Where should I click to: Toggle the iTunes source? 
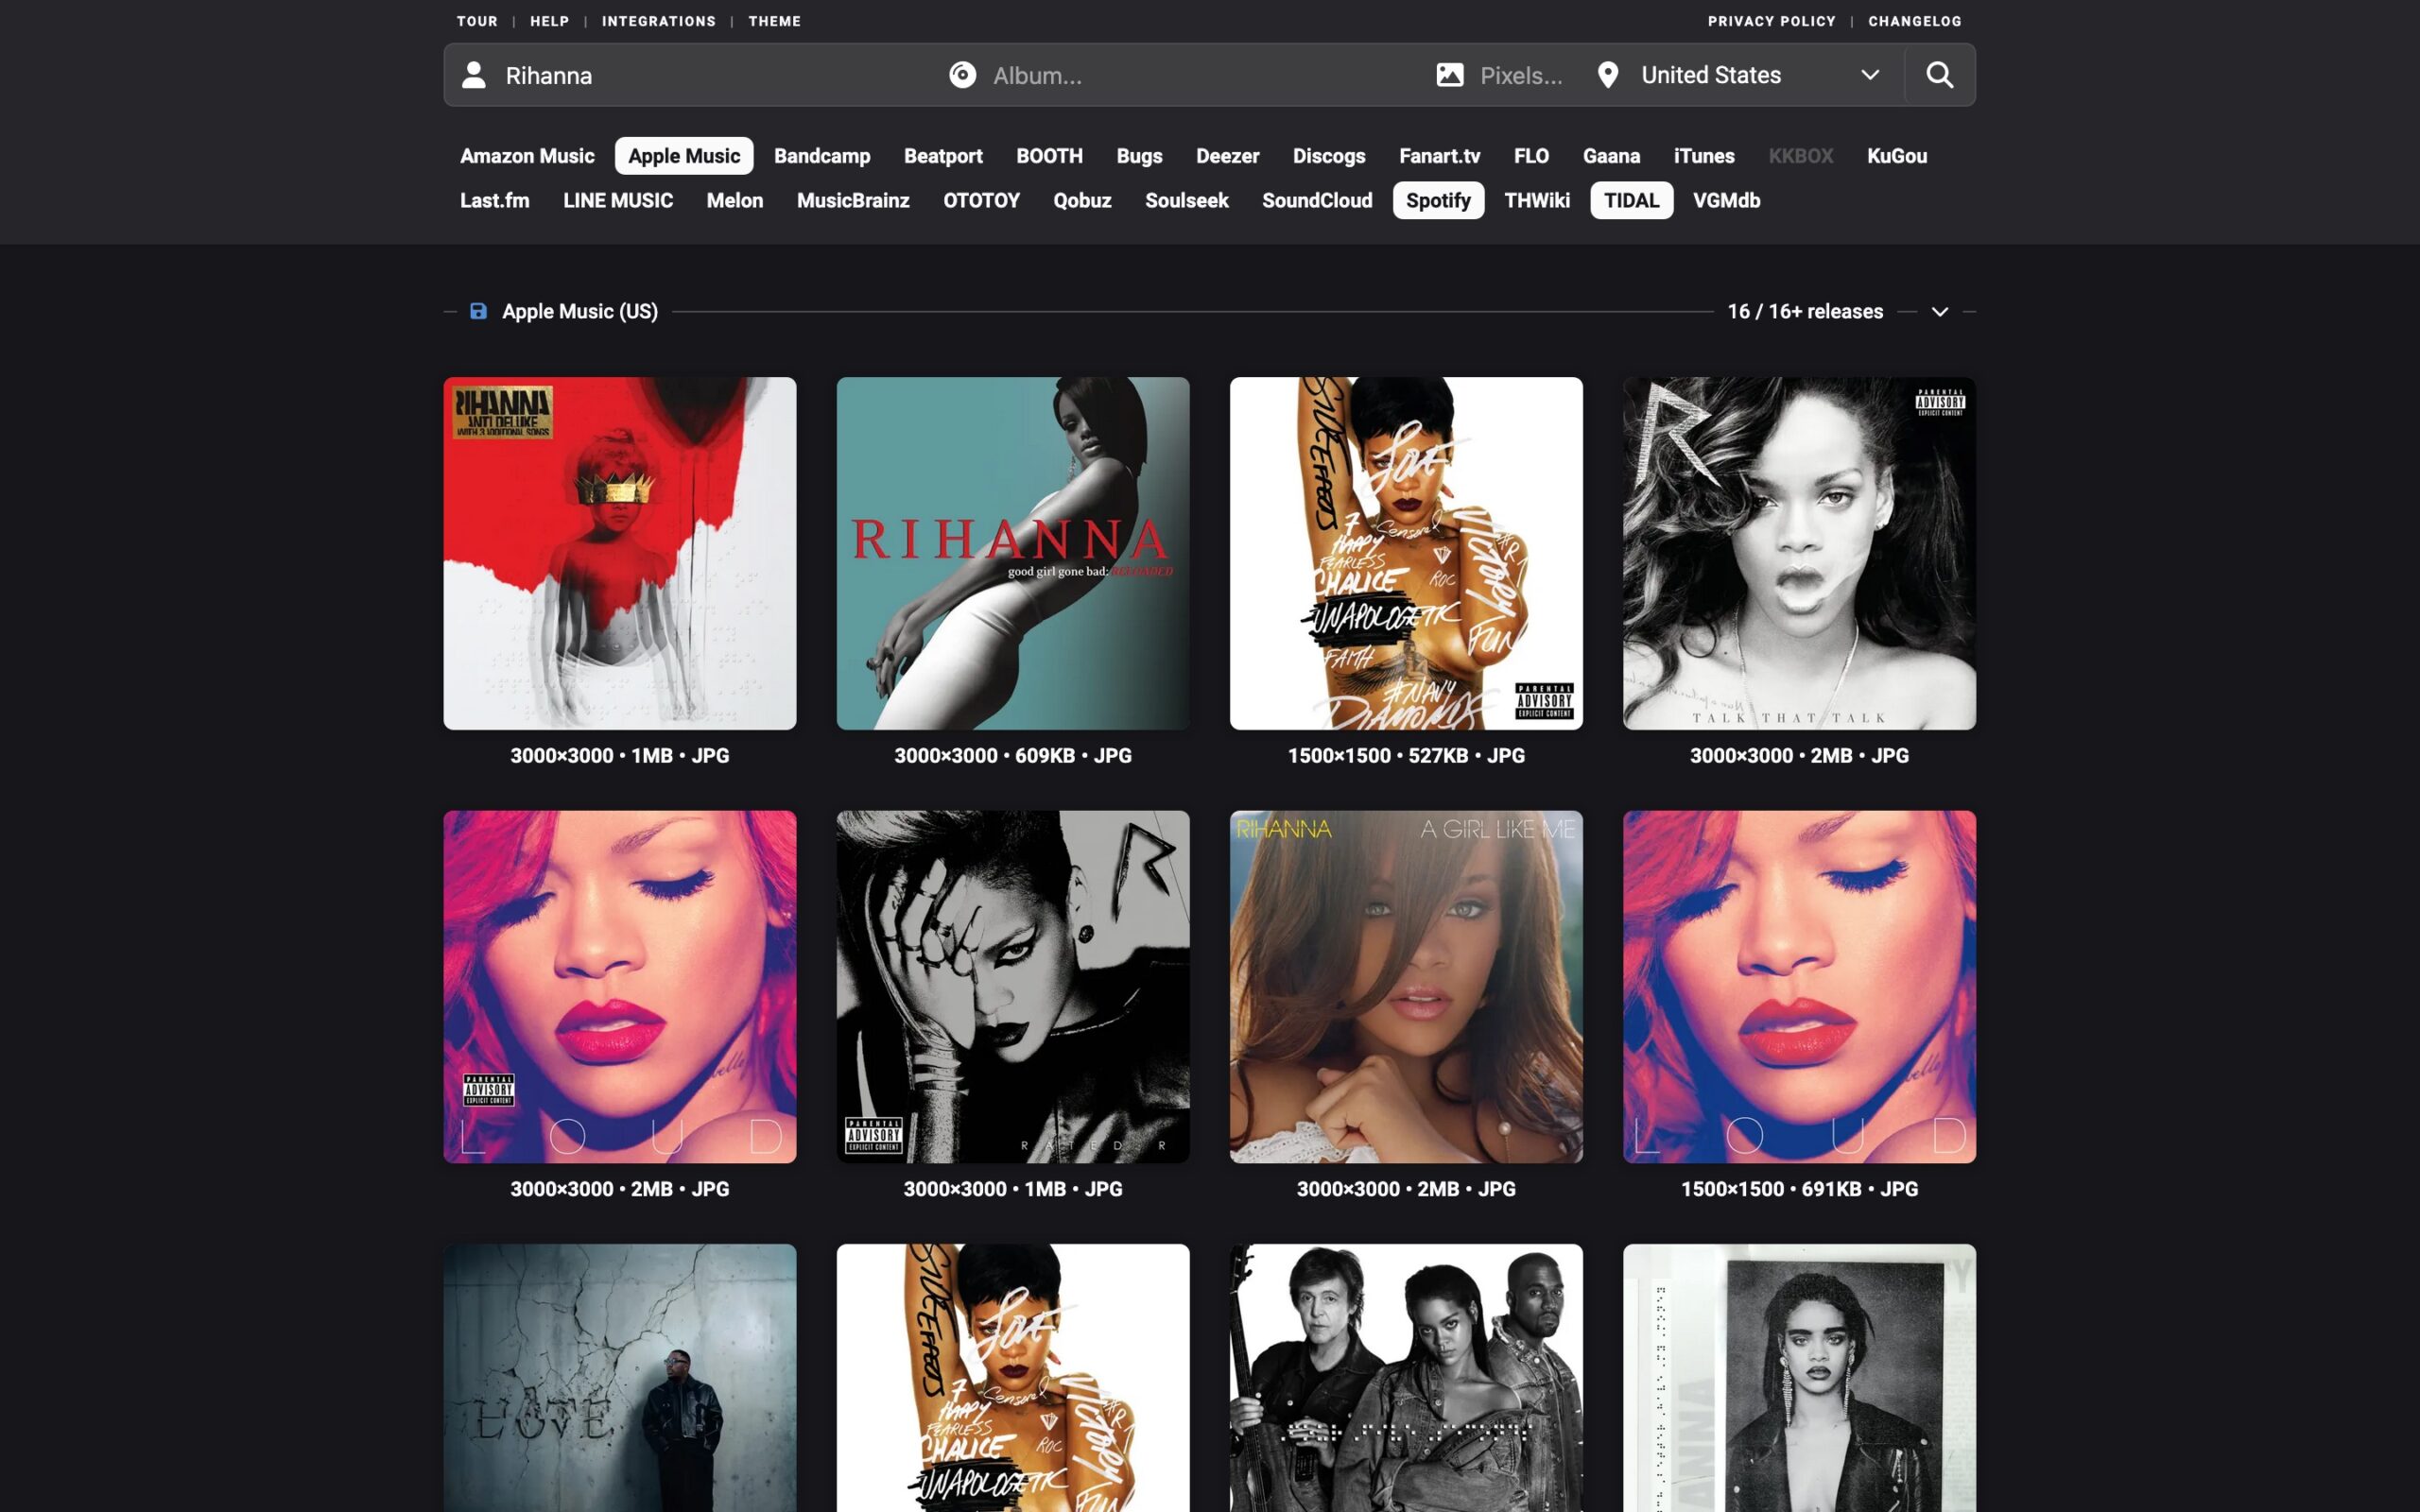tap(1704, 156)
